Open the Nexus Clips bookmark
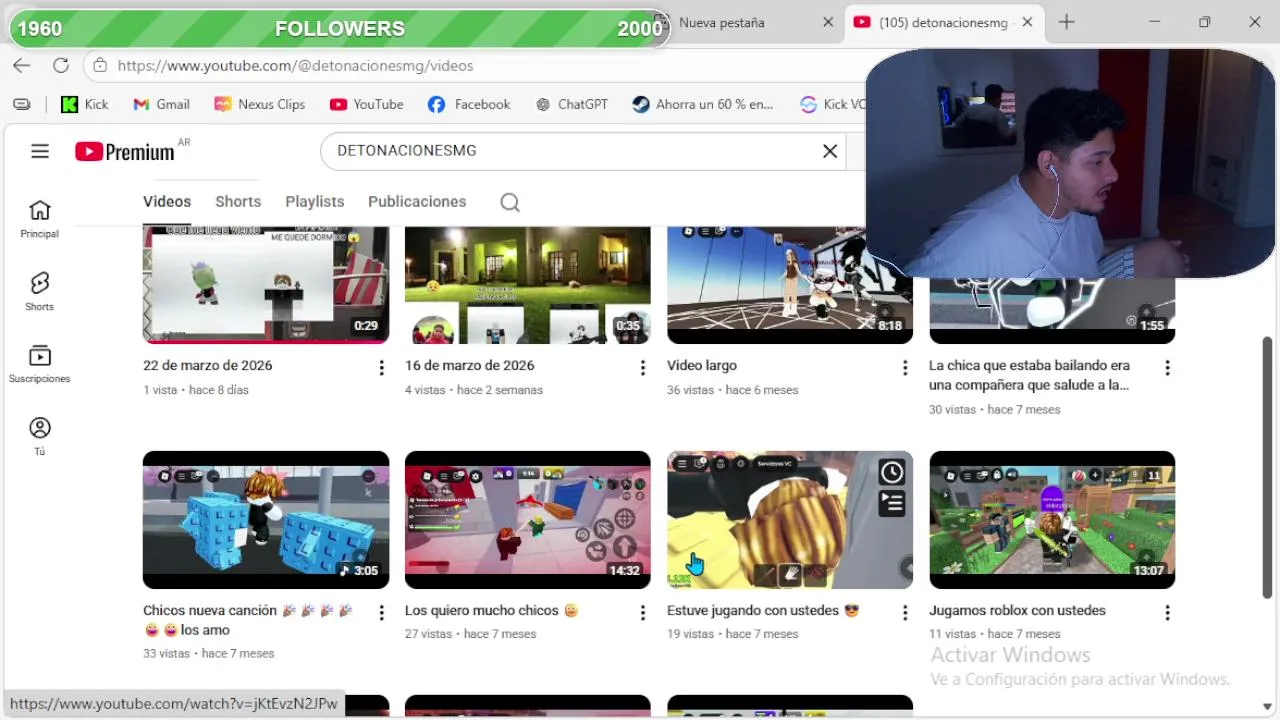 coord(260,104)
